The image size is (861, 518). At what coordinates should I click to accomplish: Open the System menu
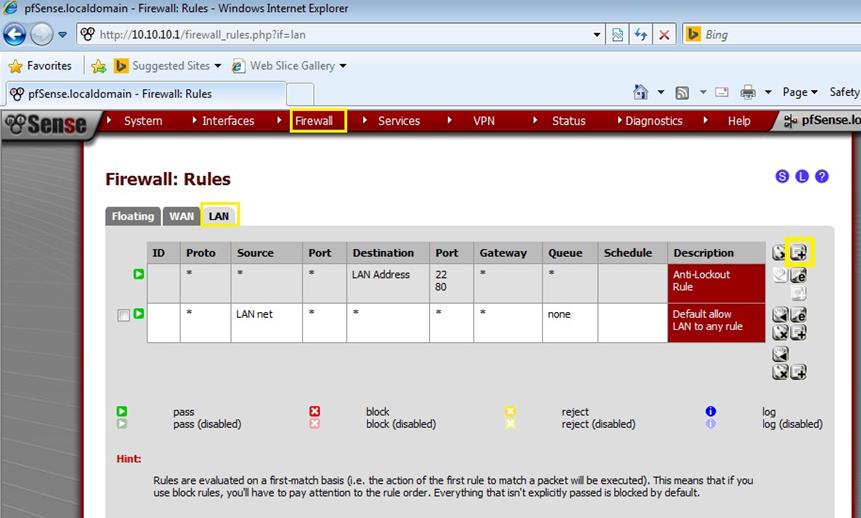tap(143, 121)
